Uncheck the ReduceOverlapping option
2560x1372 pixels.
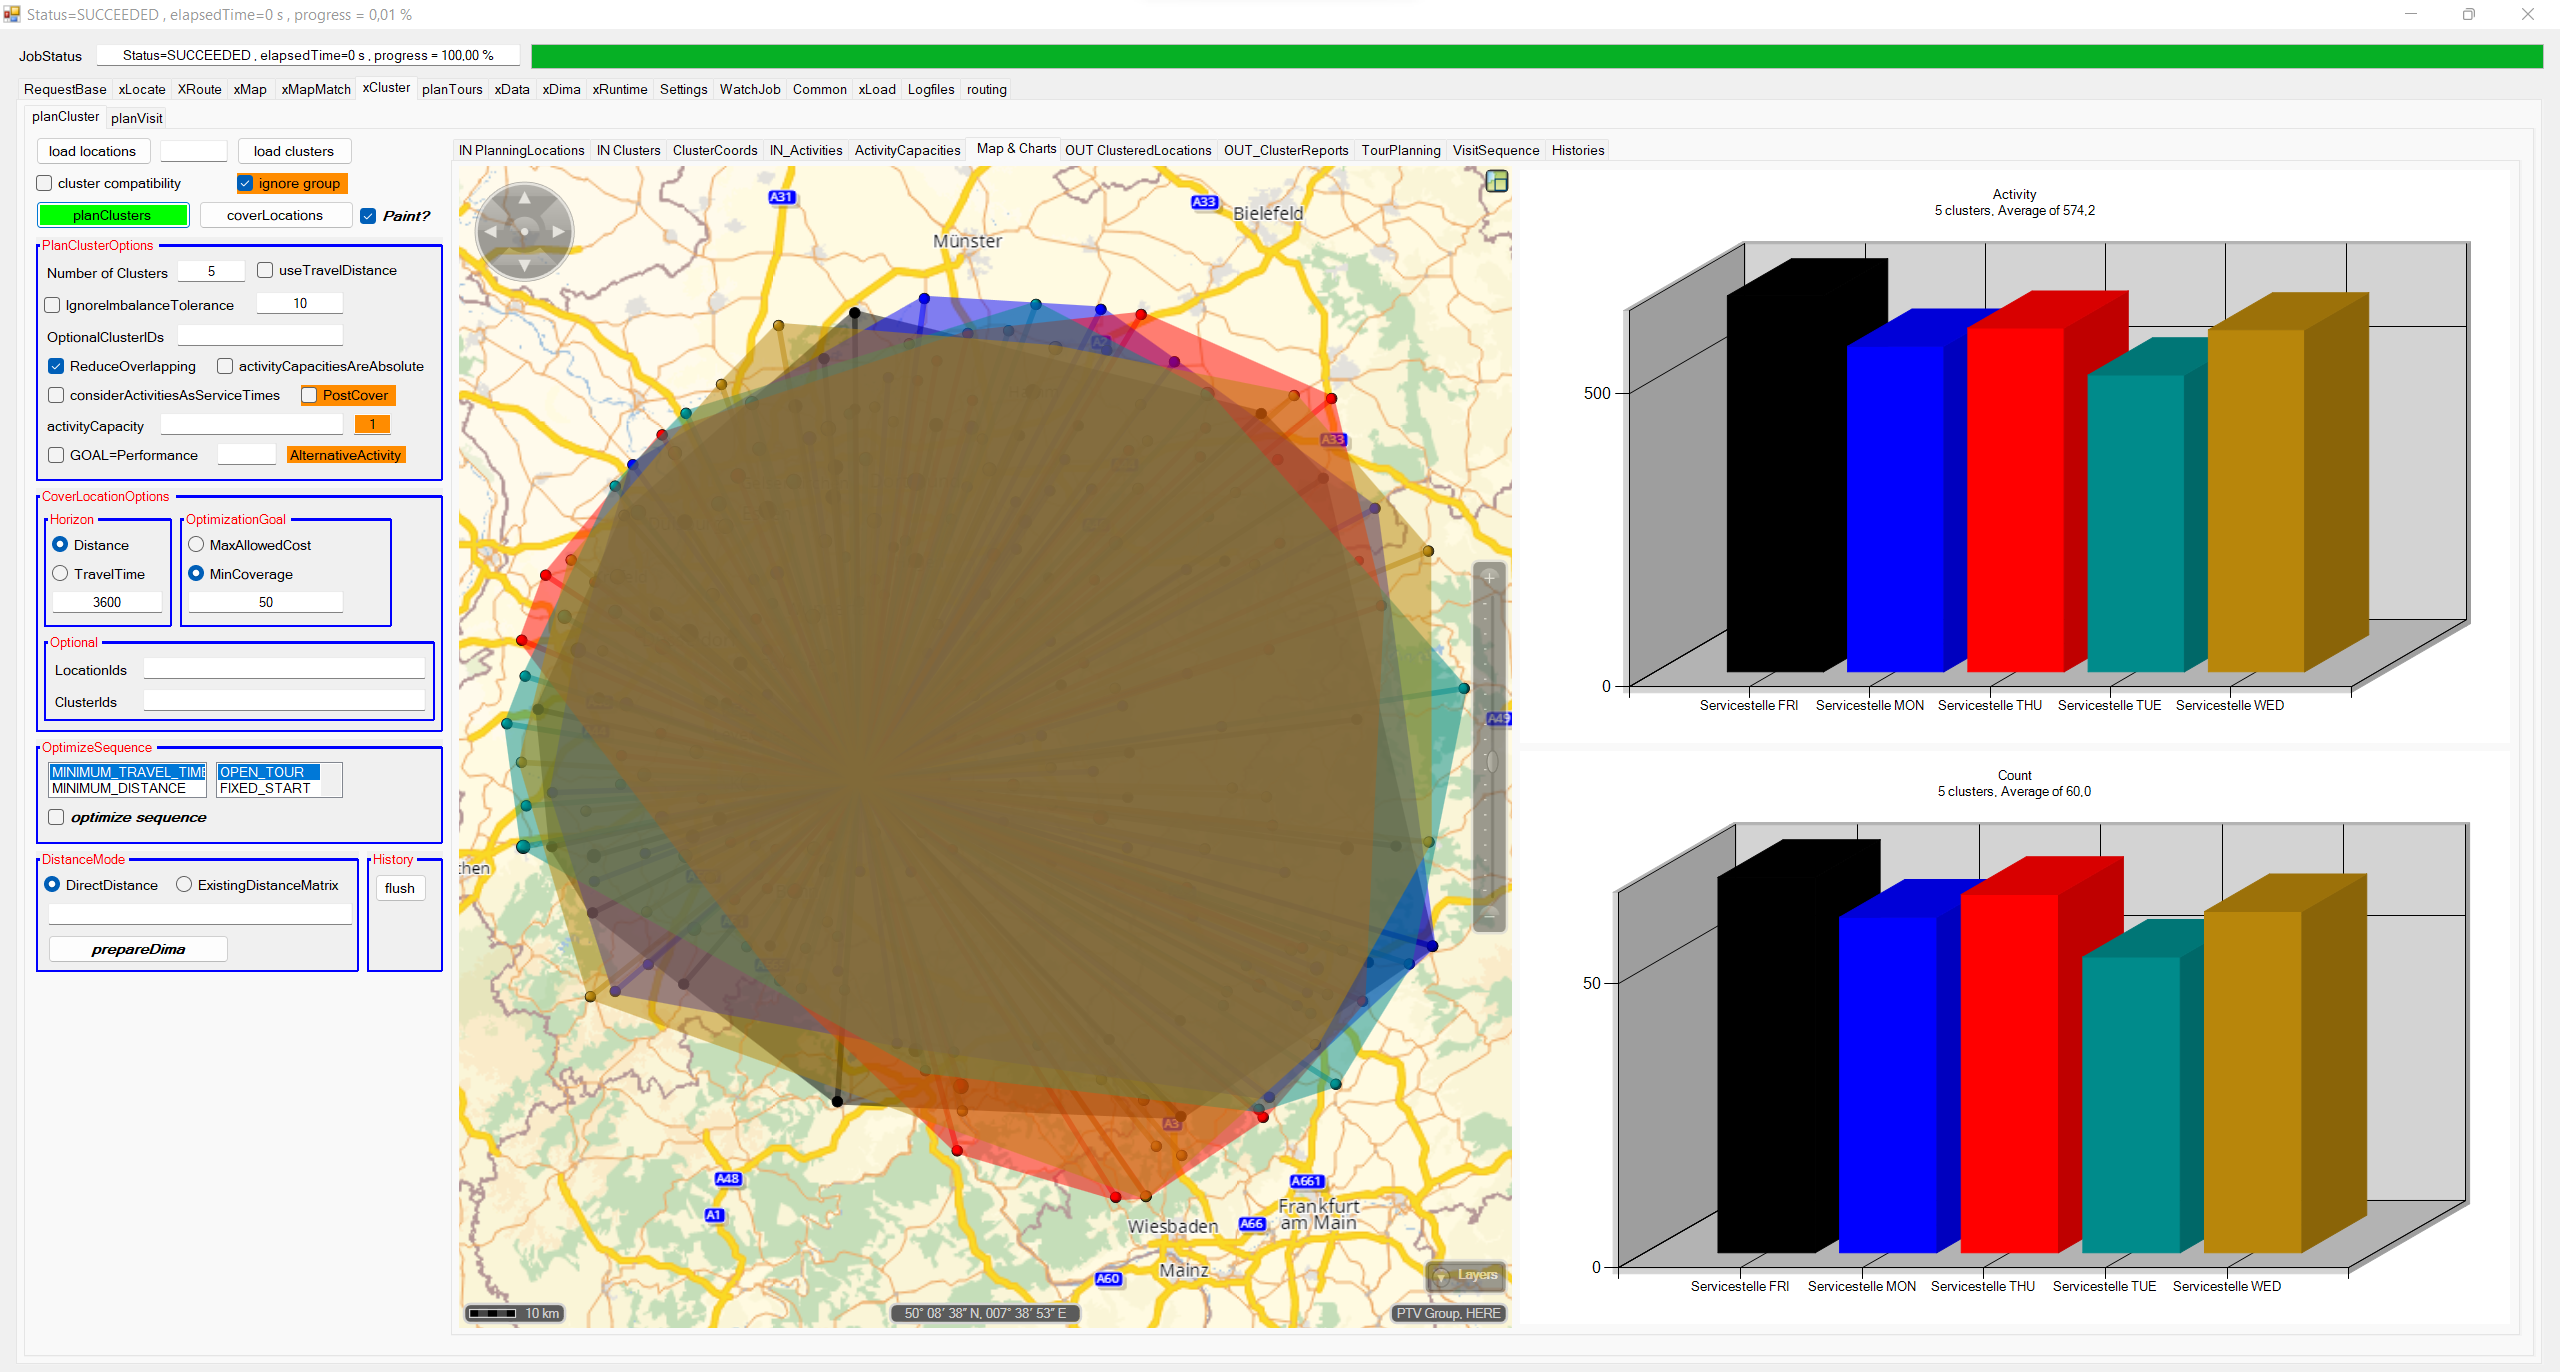pos(57,367)
